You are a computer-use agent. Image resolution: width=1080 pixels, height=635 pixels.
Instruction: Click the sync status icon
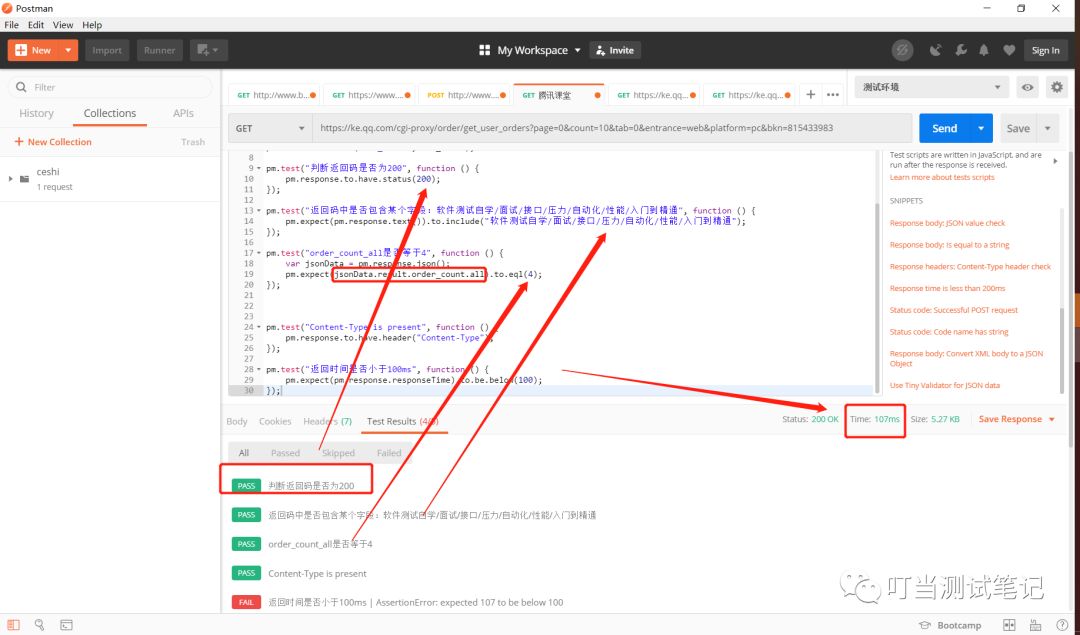[x=902, y=50]
